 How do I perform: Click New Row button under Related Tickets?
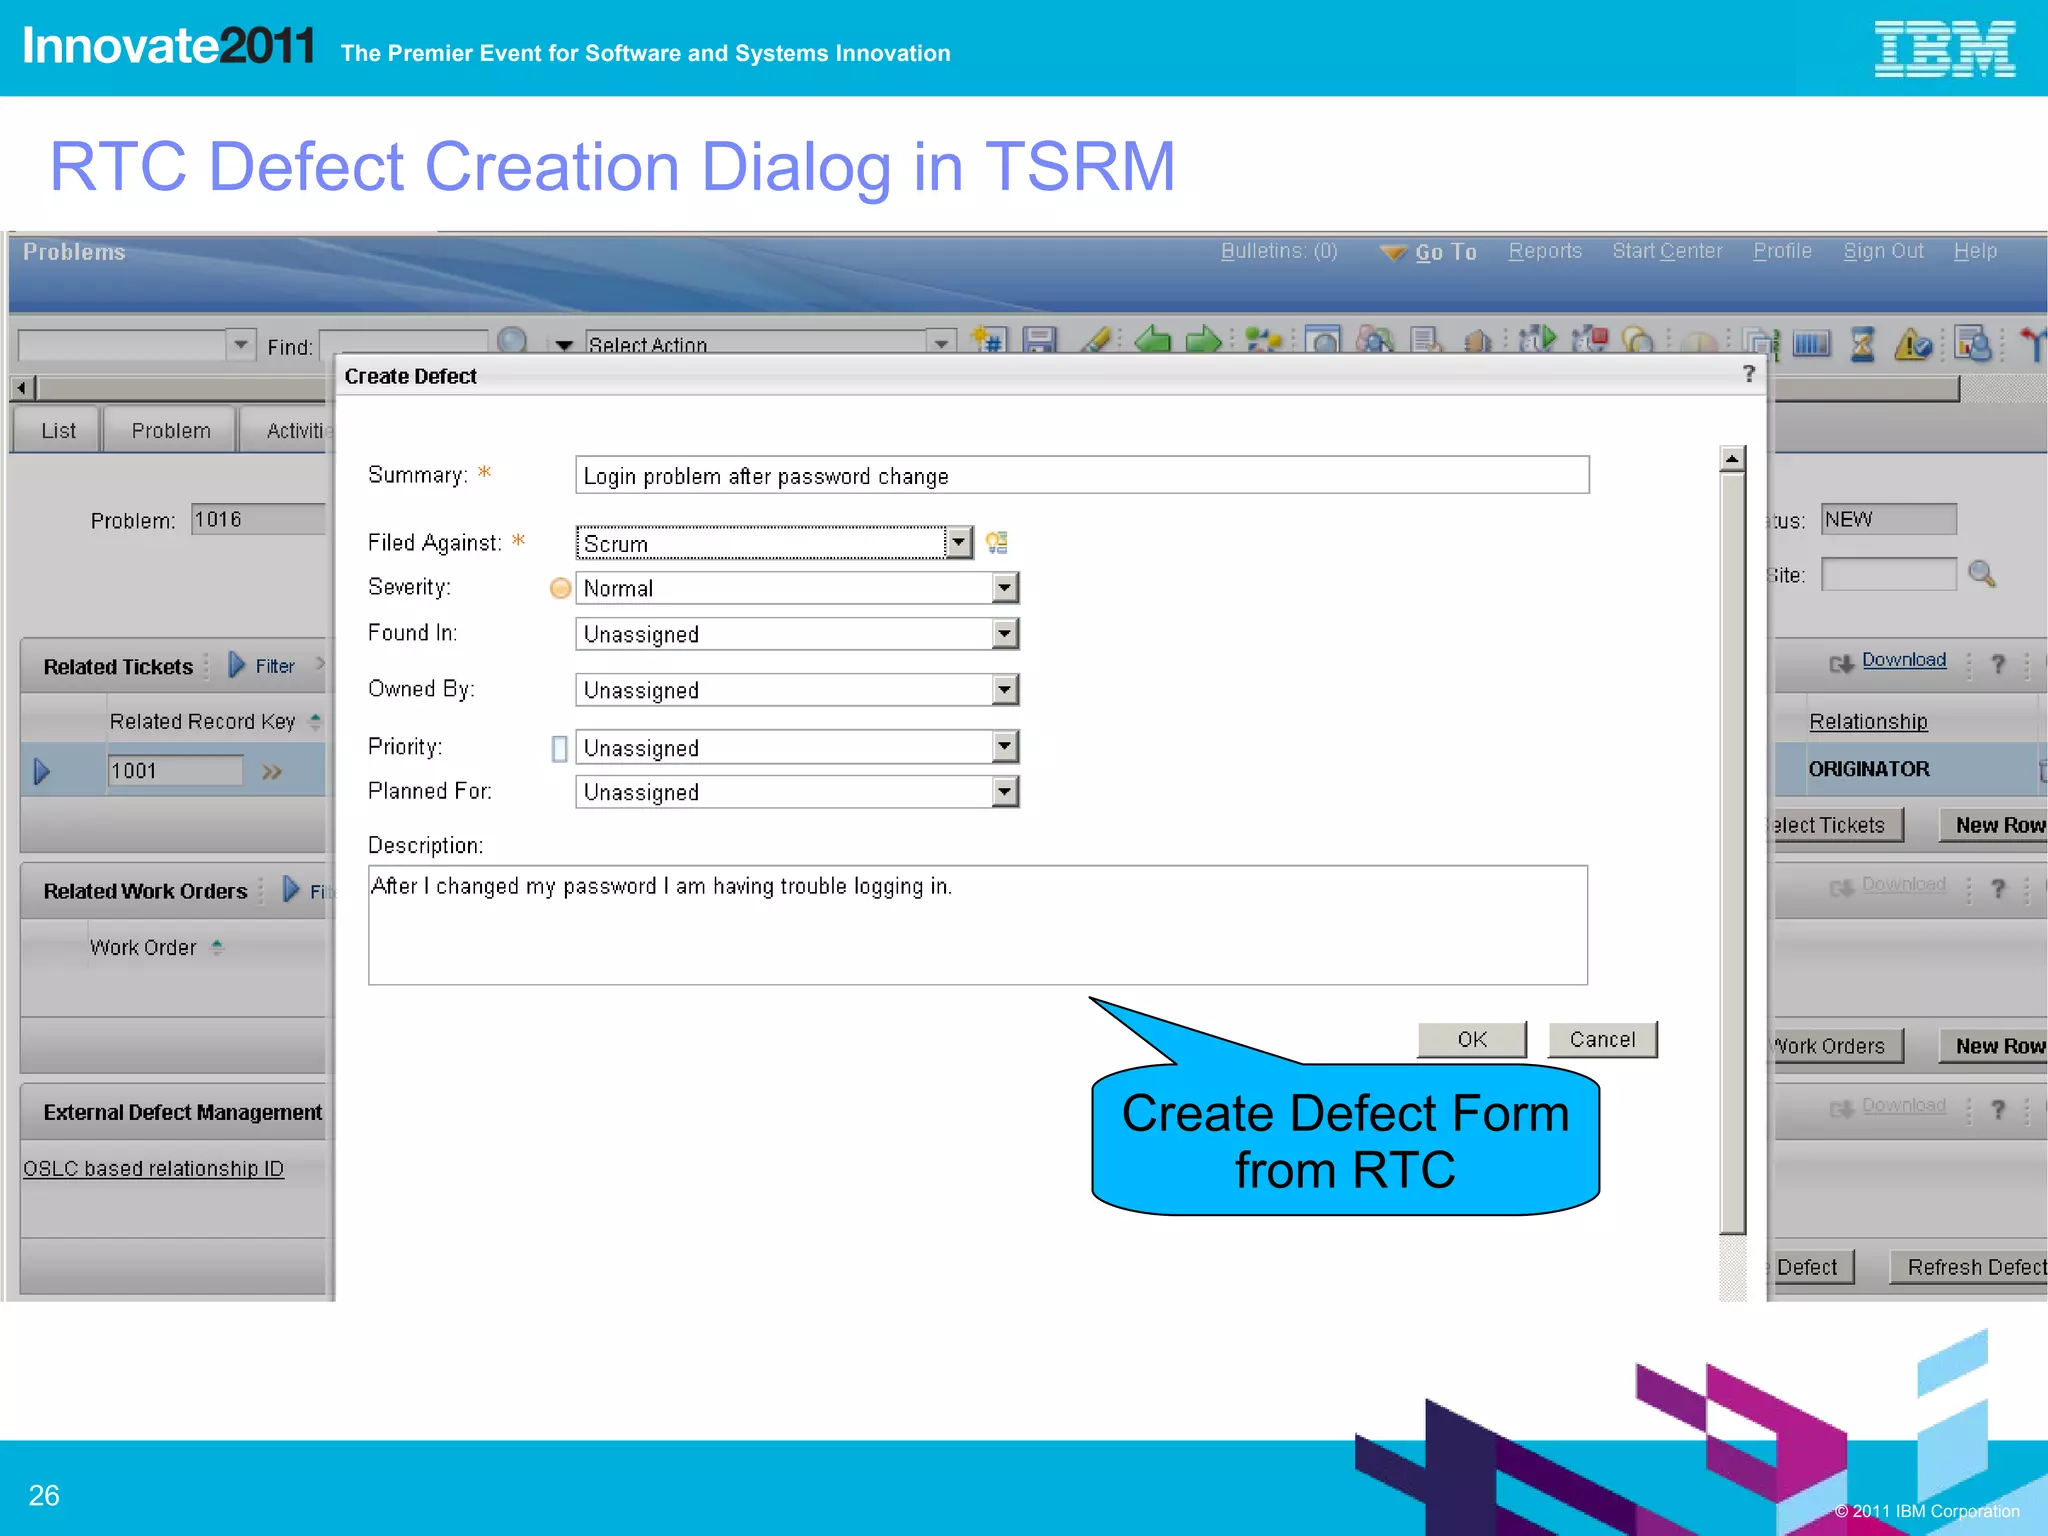coord(1994,825)
